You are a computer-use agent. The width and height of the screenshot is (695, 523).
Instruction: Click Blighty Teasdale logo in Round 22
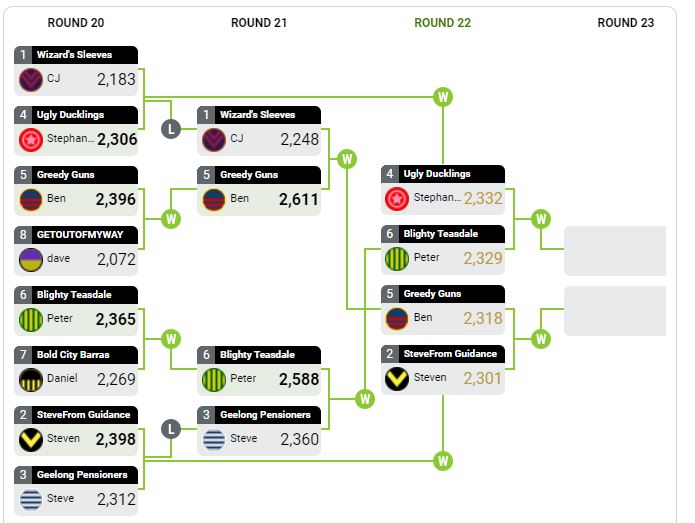397,259
